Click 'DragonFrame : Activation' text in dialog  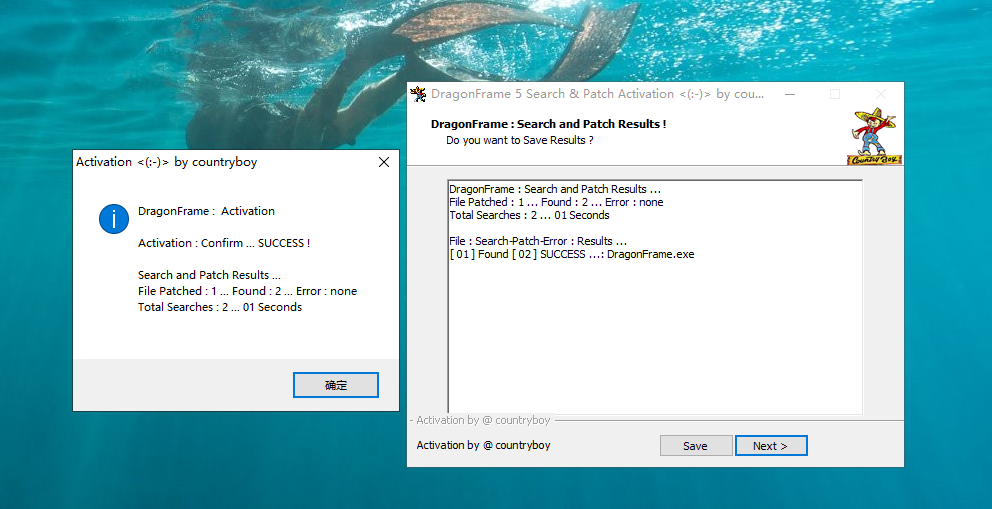[206, 211]
